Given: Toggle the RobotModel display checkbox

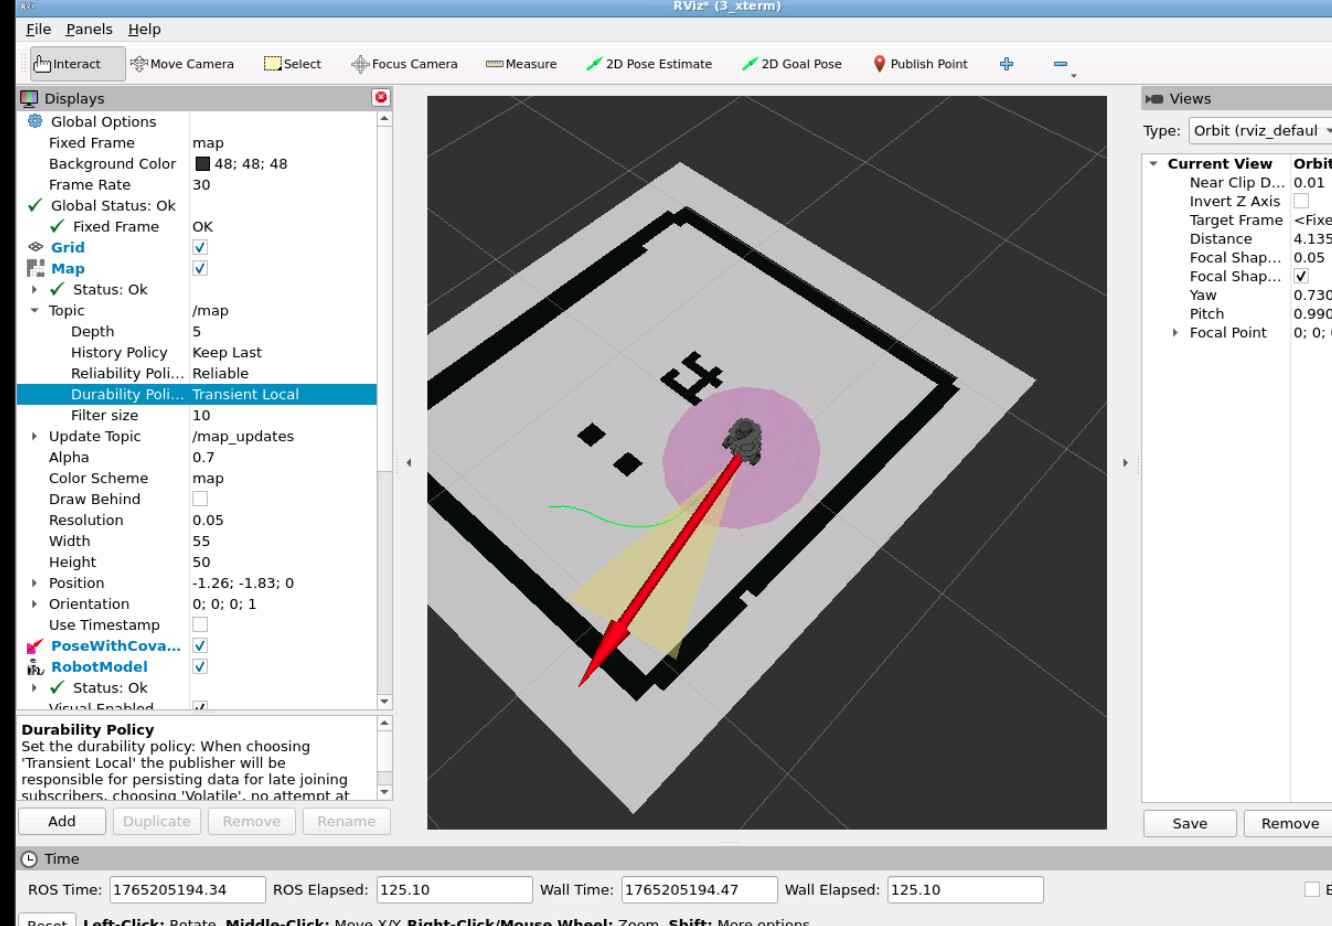Looking at the screenshot, I should click(x=200, y=667).
